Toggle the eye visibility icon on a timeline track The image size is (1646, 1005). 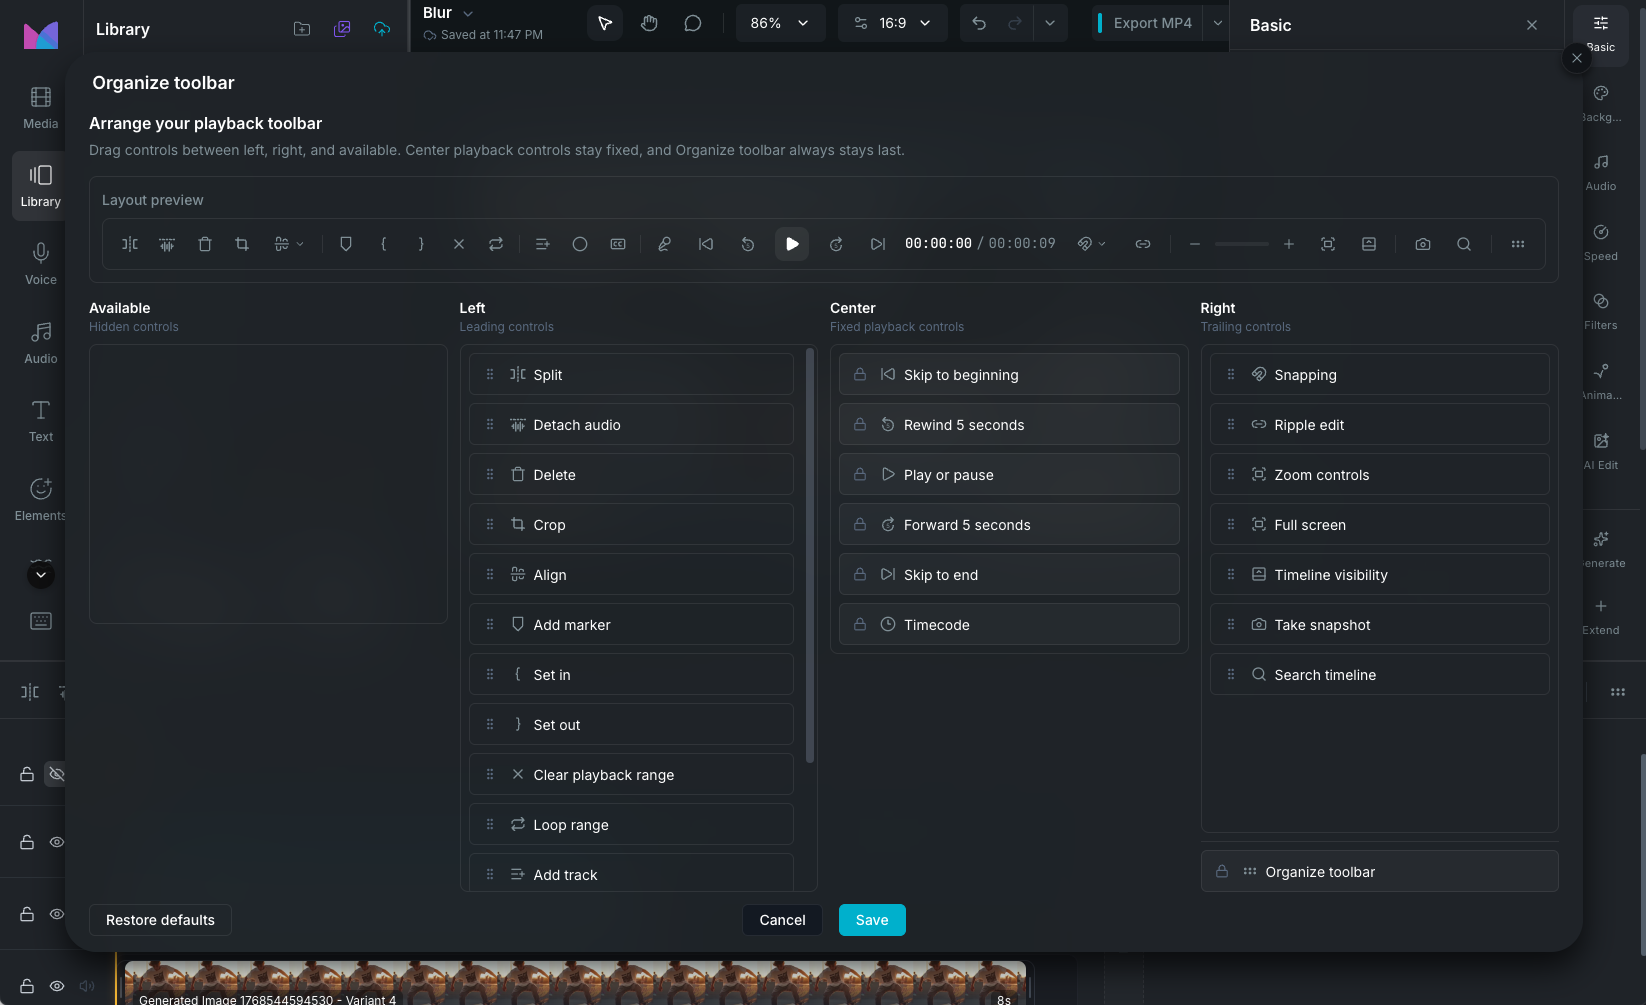click(x=57, y=842)
